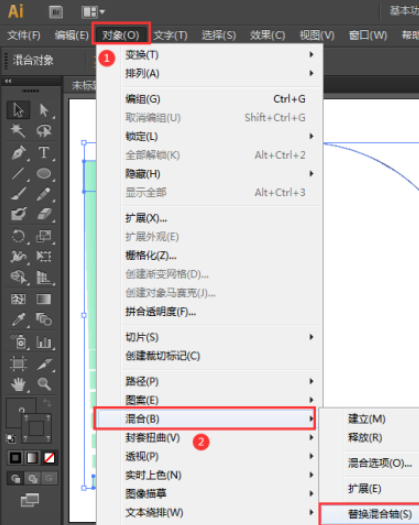Image resolution: width=419 pixels, height=525 pixels.
Task: Reset to default fill and stroke
Action: coord(11,439)
